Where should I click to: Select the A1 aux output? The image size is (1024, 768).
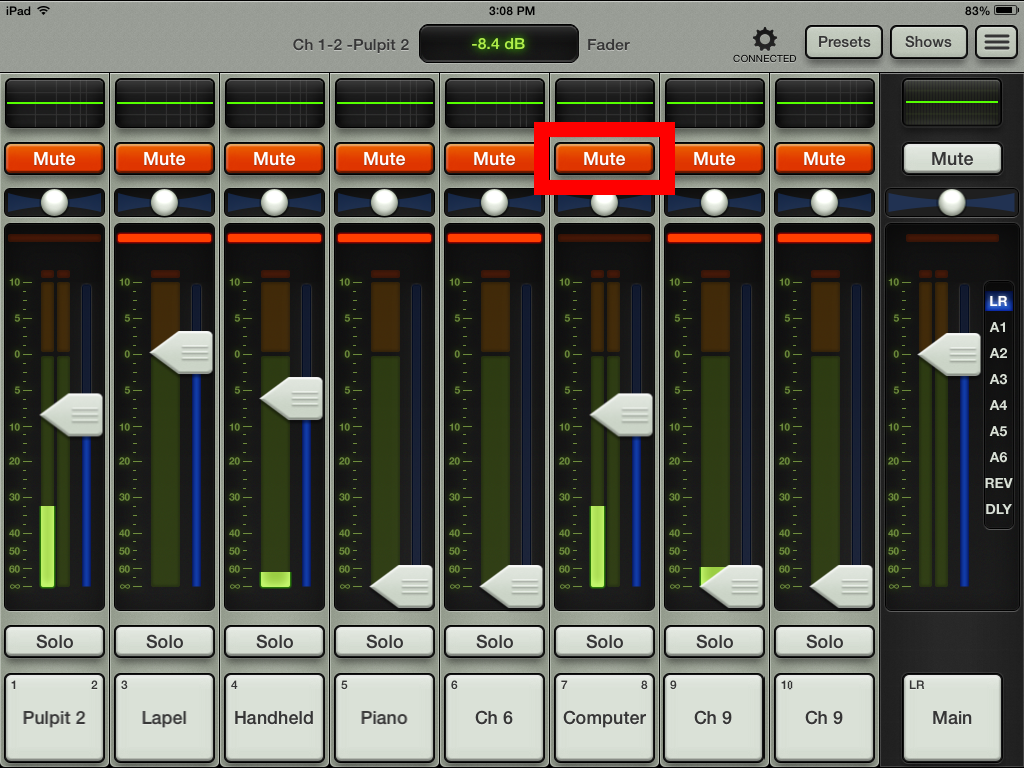point(998,327)
